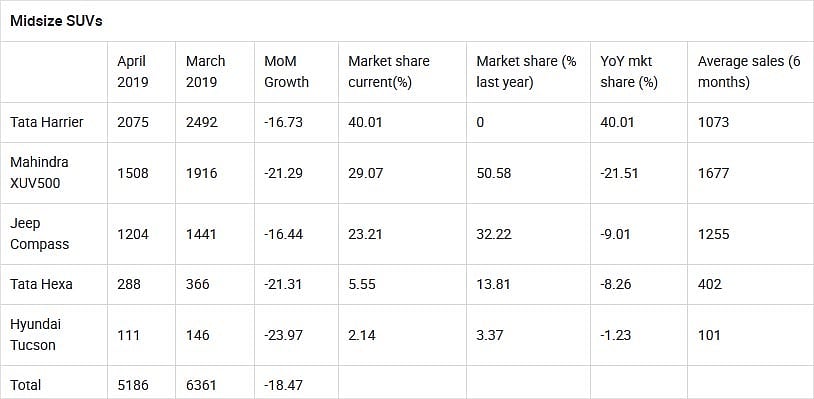Select the Tata Hexa row label
Image resolution: width=814 pixels, height=399 pixels.
click(x=41, y=284)
